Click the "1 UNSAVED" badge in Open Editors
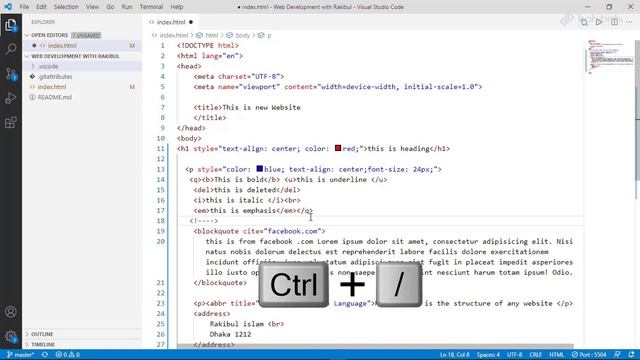Viewport: 640px width, 360px height. (86, 36)
